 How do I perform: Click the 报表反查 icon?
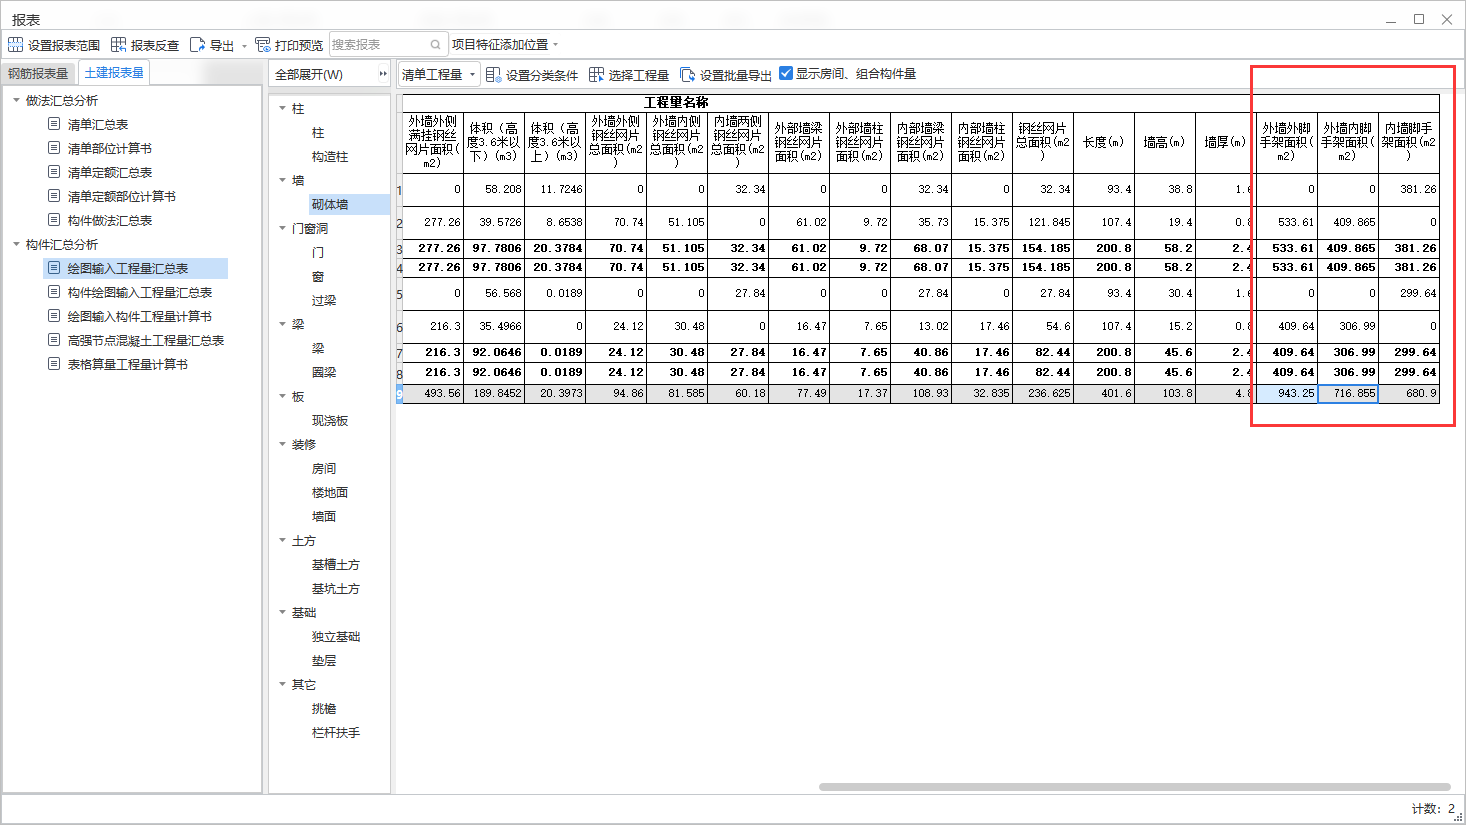click(x=118, y=45)
